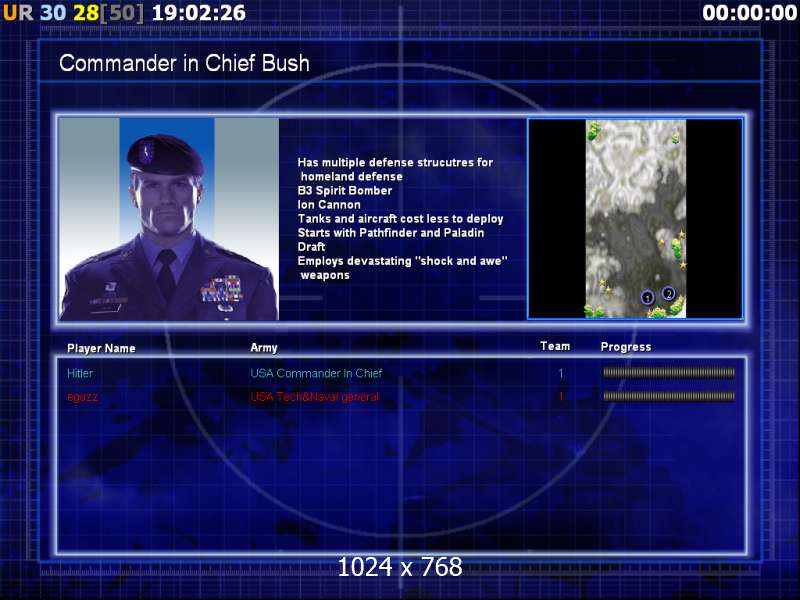Image resolution: width=800 pixels, height=600 pixels.
Task: Click team number for egozz row
Action: 561,396
